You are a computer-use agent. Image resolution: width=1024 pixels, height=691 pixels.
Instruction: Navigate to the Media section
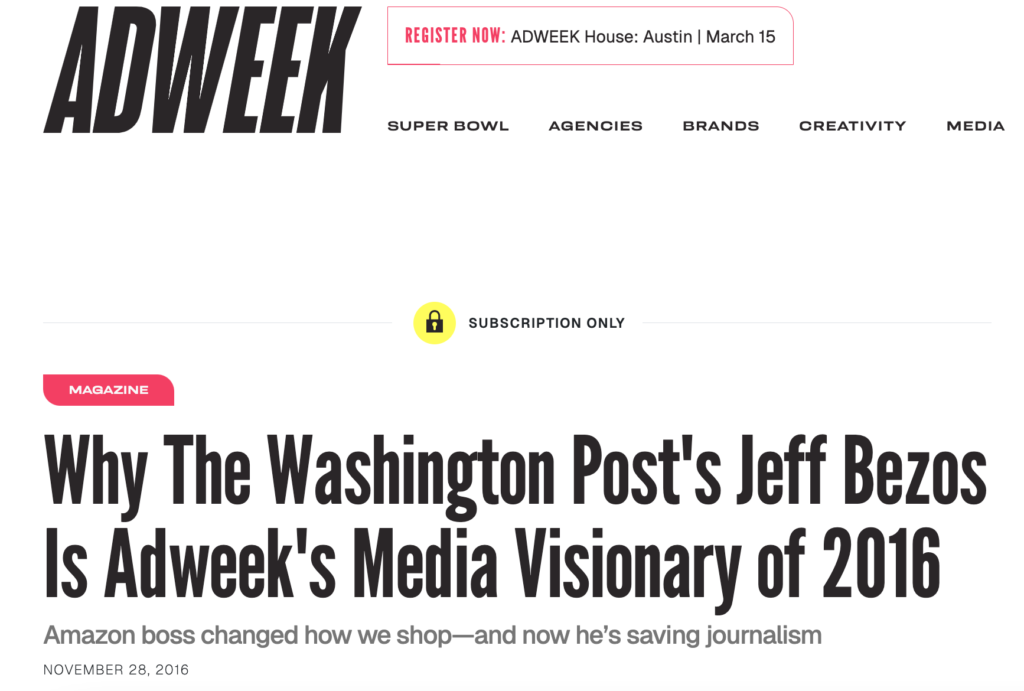tap(975, 126)
